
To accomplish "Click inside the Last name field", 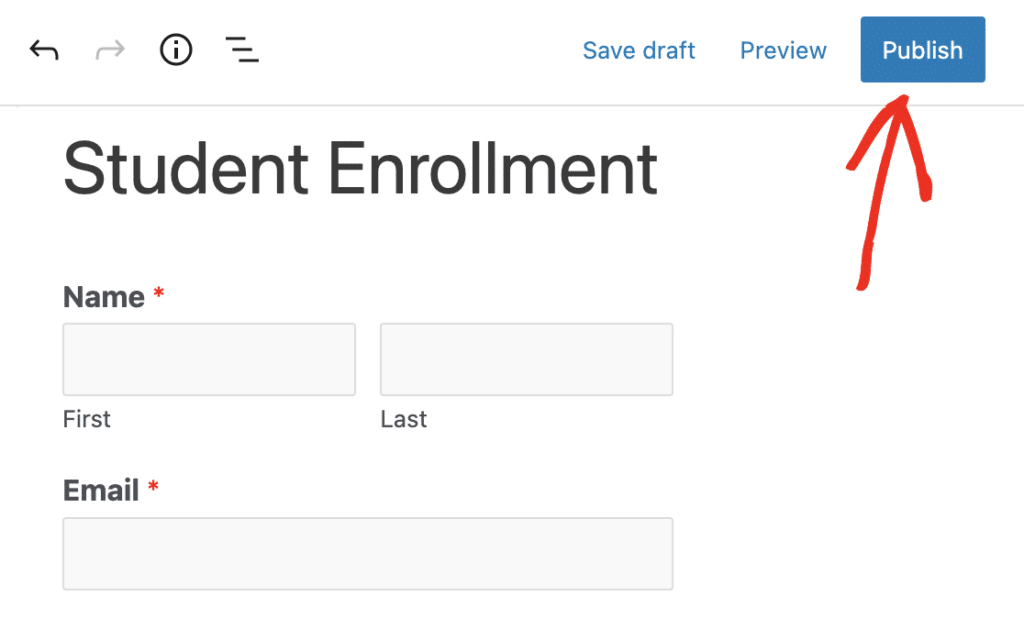I will coord(526,358).
